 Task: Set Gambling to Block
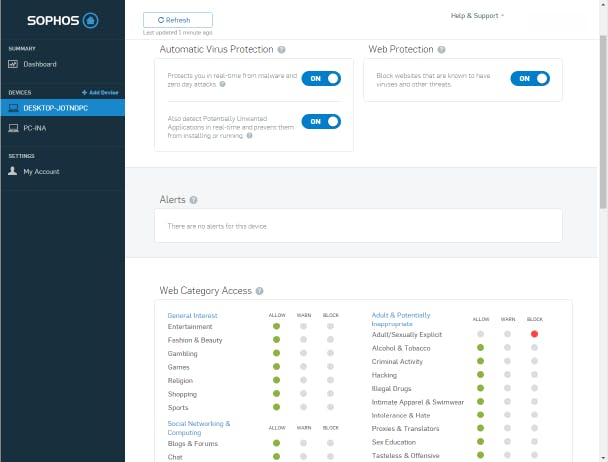click(x=330, y=353)
